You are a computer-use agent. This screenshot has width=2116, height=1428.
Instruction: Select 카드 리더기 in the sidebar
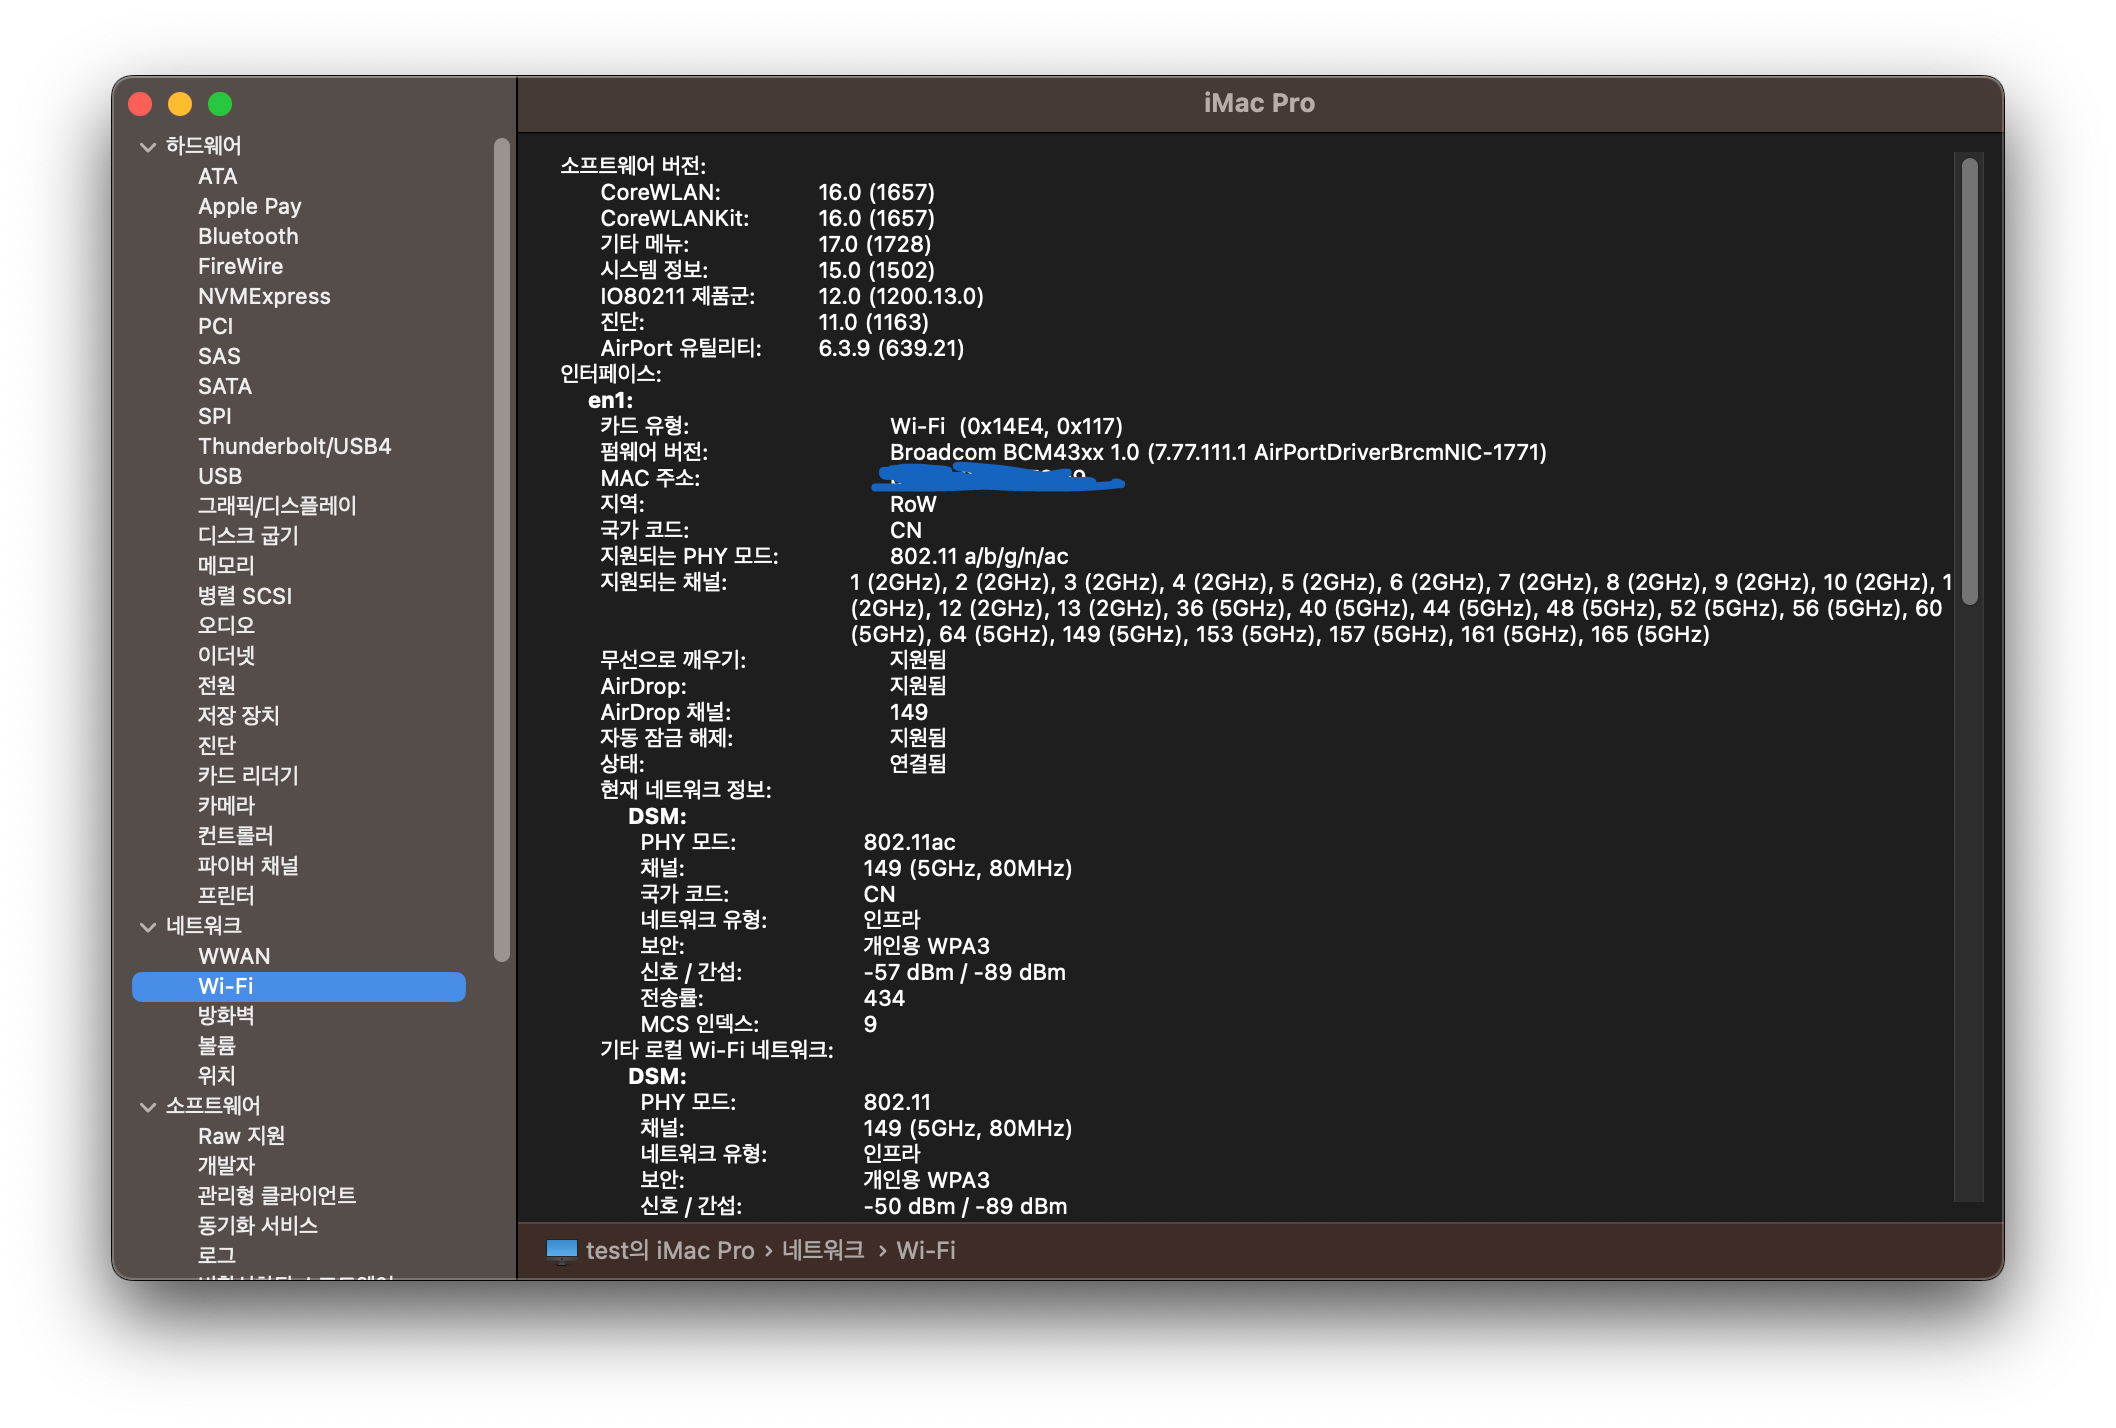click(x=248, y=776)
